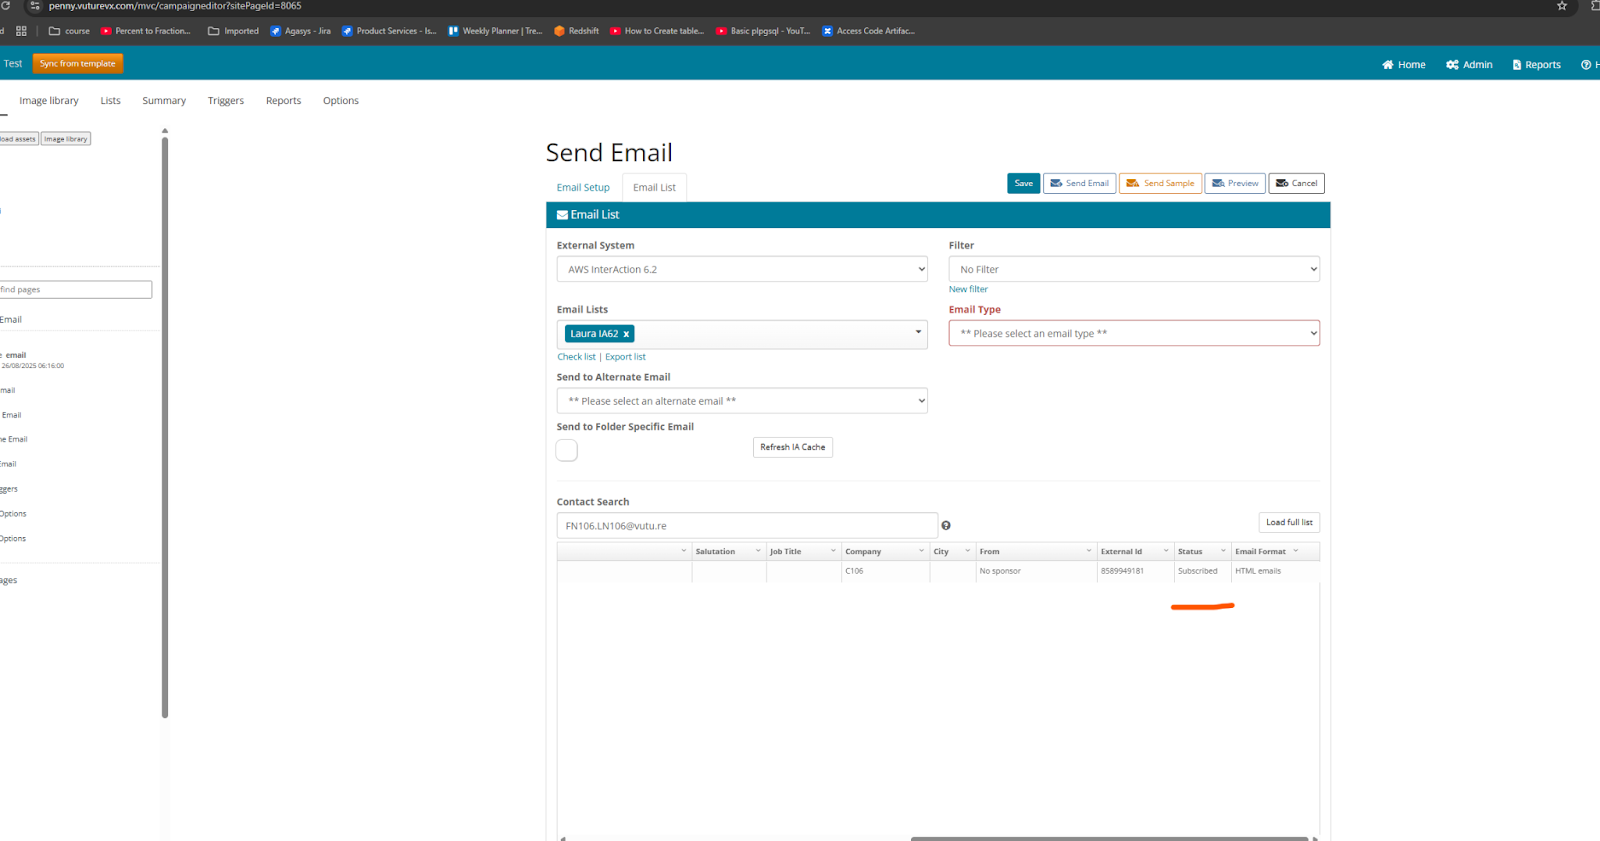Expand the Email Type dropdown
The image size is (1600, 841).
click(1134, 333)
